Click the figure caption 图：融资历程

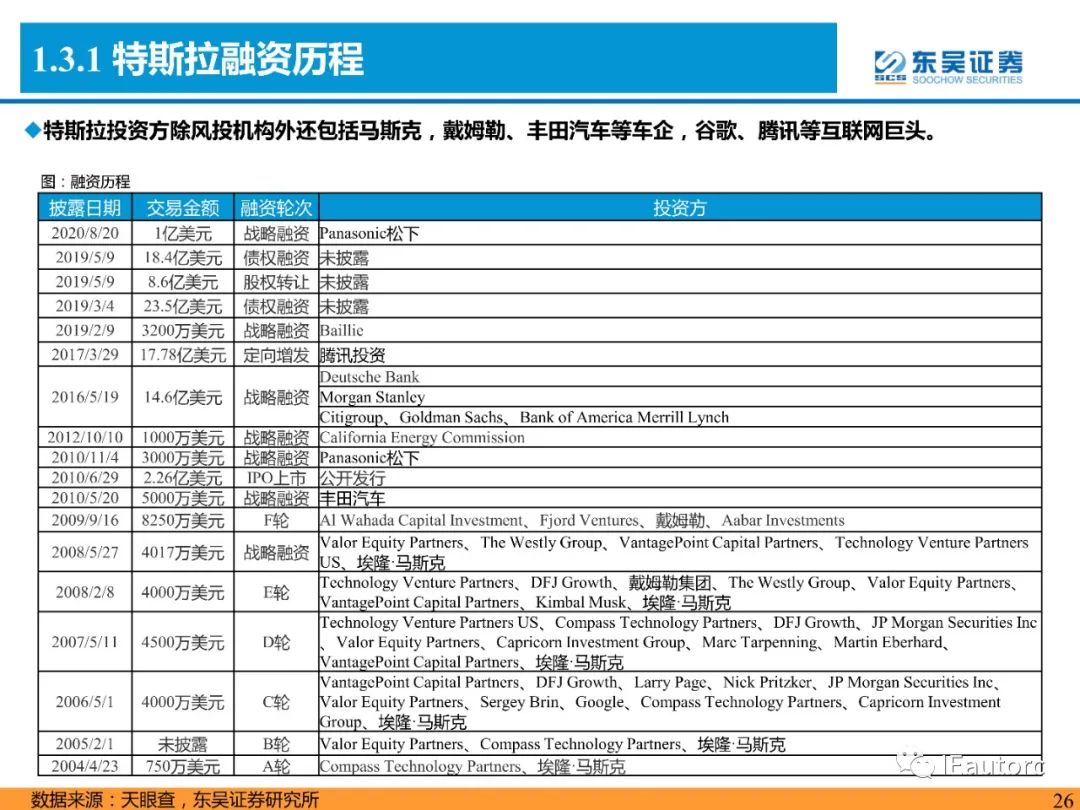(85, 182)
